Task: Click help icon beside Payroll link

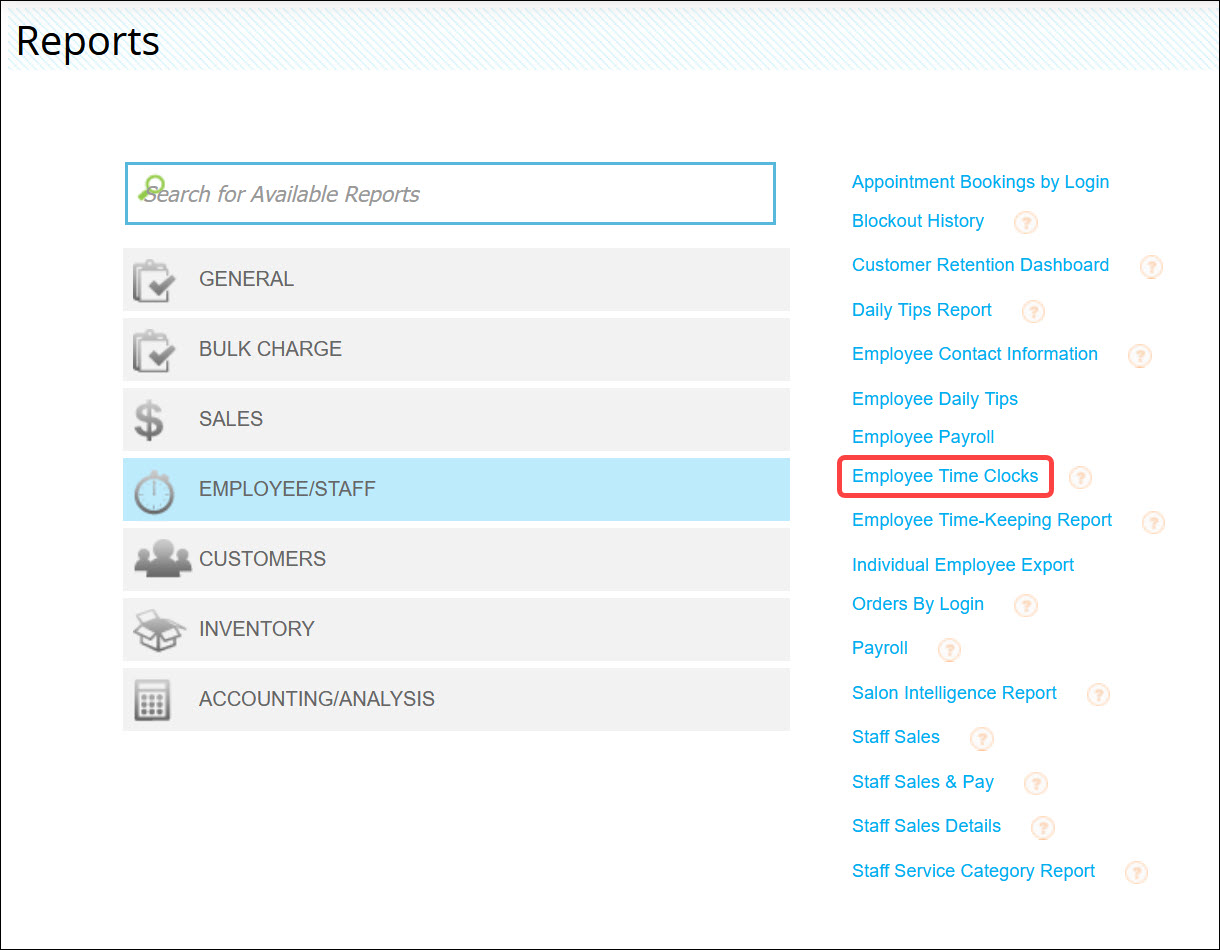Action: (x=949, y=650)
